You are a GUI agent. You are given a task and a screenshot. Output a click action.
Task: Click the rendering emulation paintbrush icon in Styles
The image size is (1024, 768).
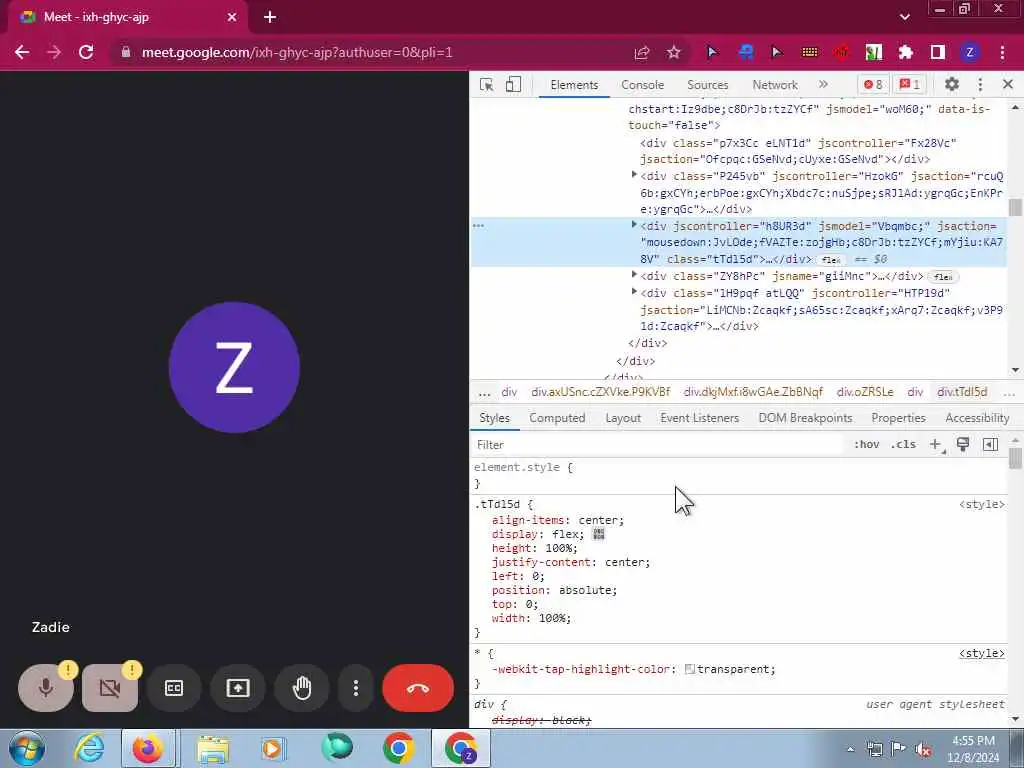tap(963, 445)
